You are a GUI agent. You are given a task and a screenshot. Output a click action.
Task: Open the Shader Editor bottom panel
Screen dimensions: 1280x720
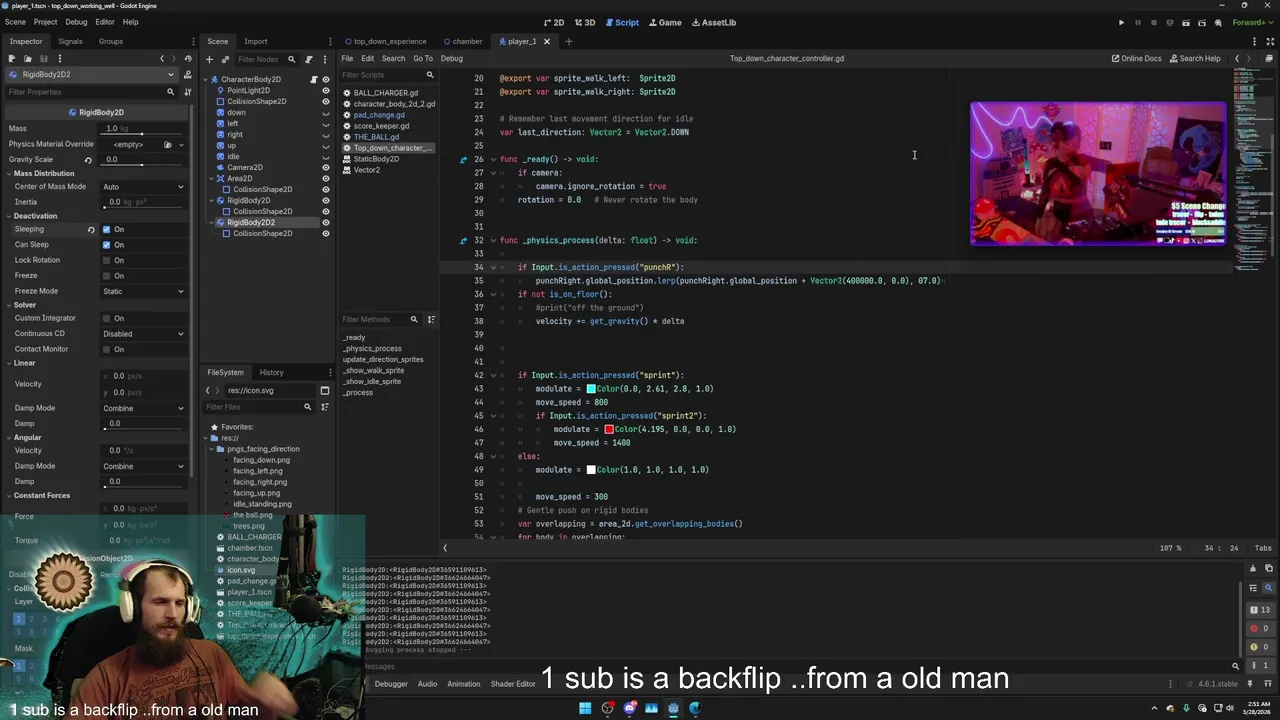click(x=513, y=684)
